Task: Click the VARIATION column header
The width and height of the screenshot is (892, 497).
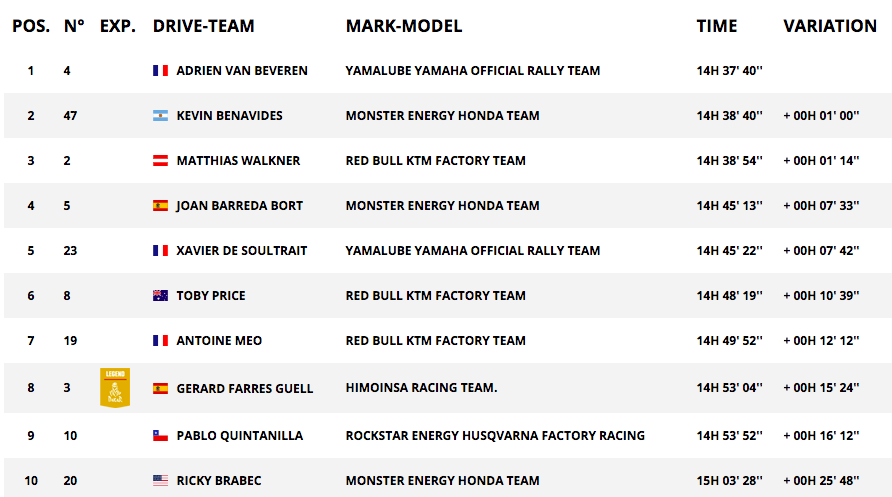Action: coord(830,26)
